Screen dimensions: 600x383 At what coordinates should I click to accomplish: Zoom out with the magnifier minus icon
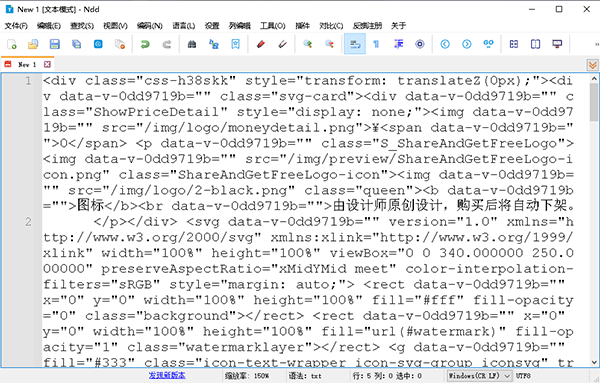point(329,44)
